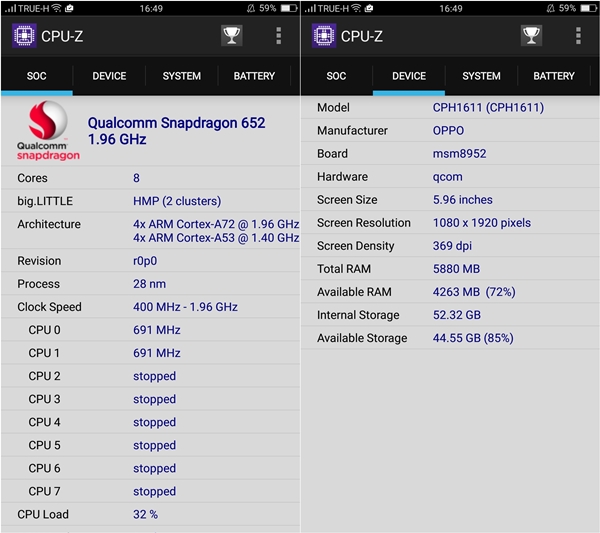Switch to SYSTEM tab in left screen
Screen dimensions: 600x533
click(x=182, y=76)
